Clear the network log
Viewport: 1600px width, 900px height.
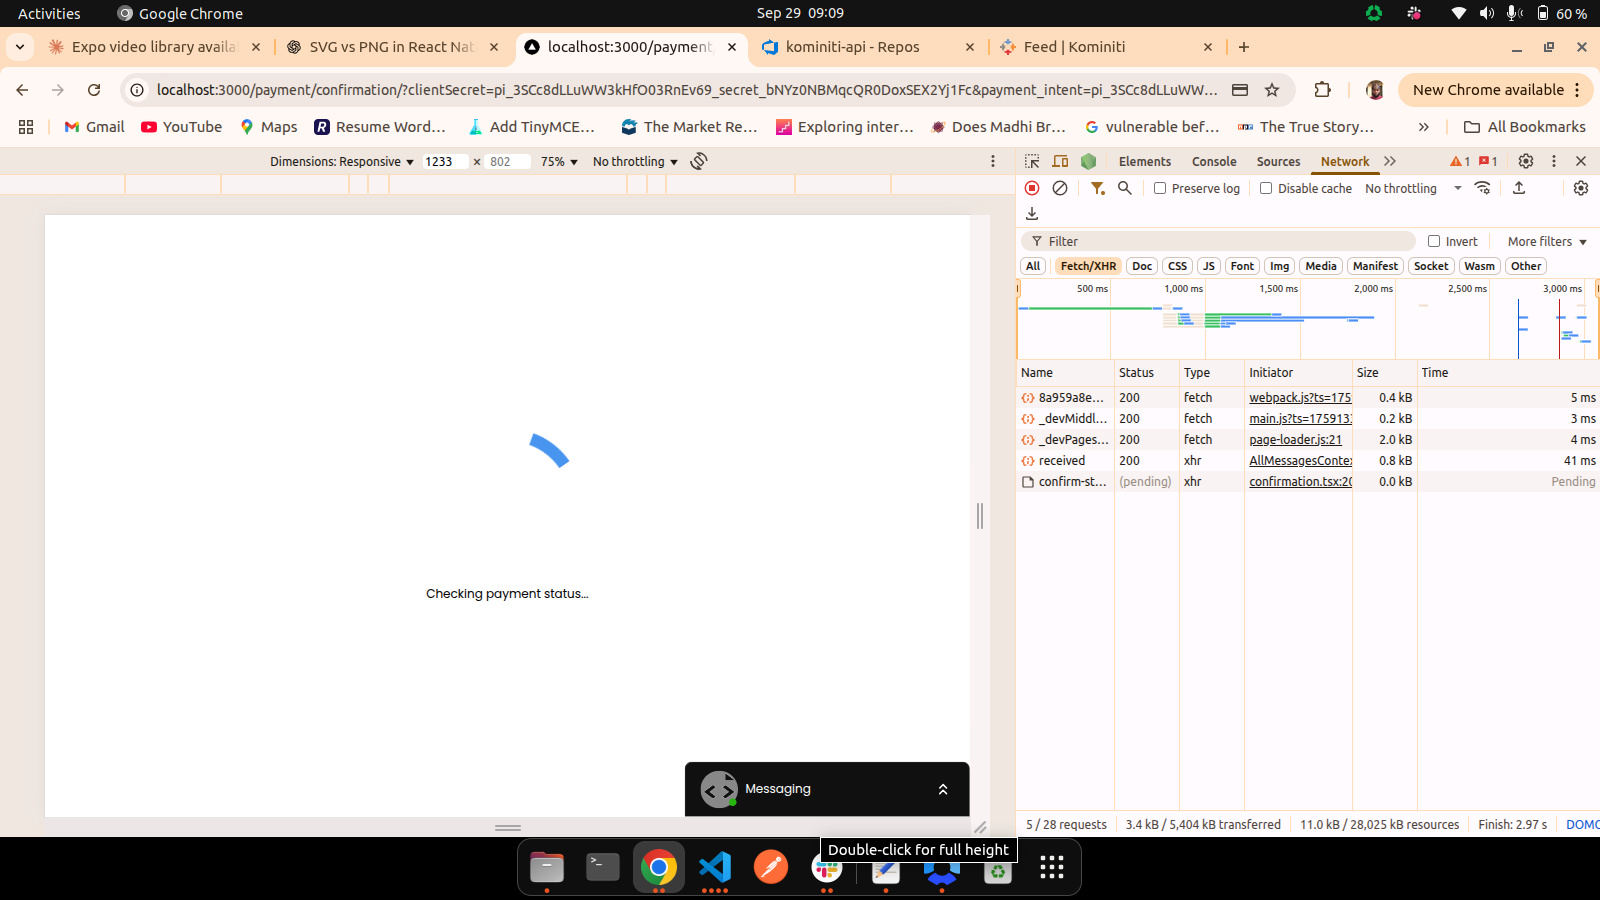click(1060, 188)
